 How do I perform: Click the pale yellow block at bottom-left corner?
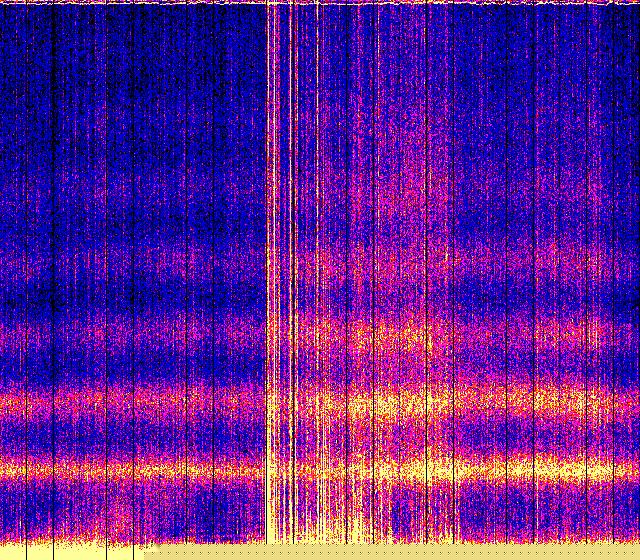(60, 552)
